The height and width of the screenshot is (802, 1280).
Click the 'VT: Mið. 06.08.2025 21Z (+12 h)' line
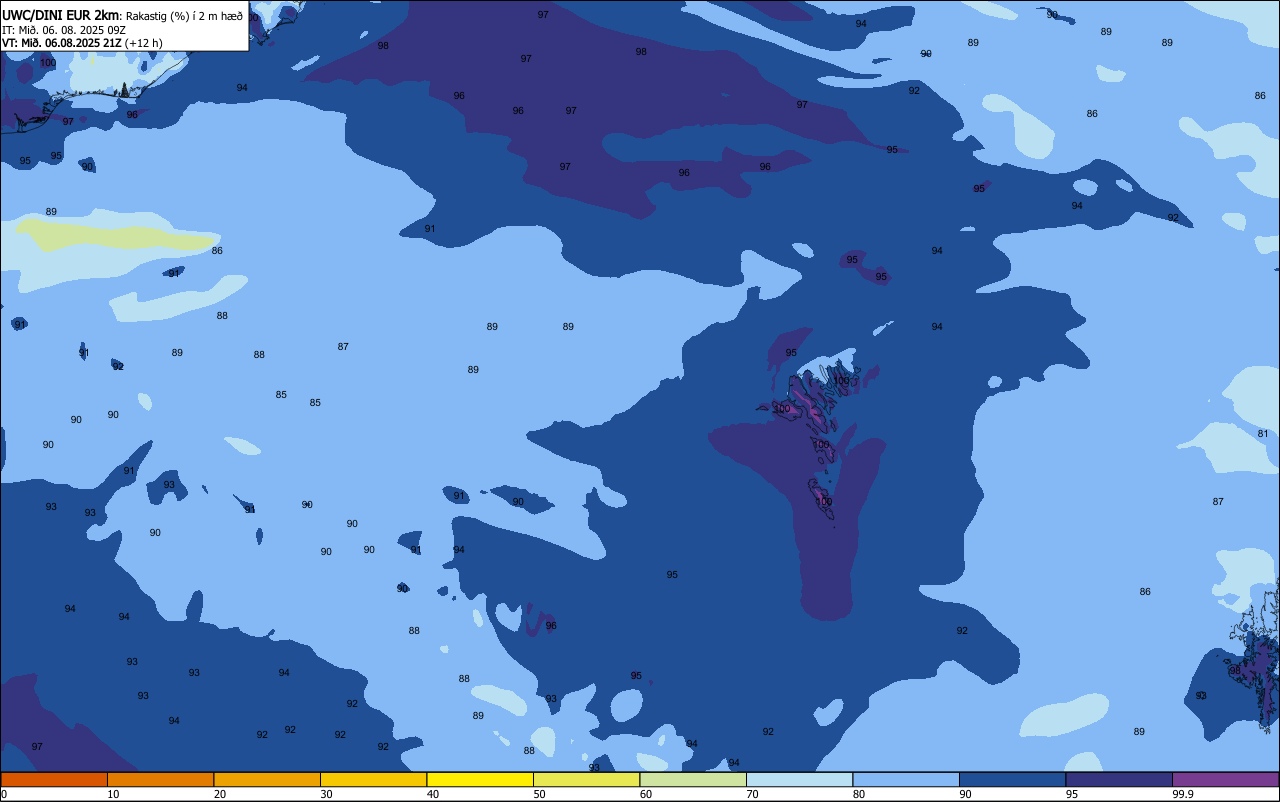[82, 43]
